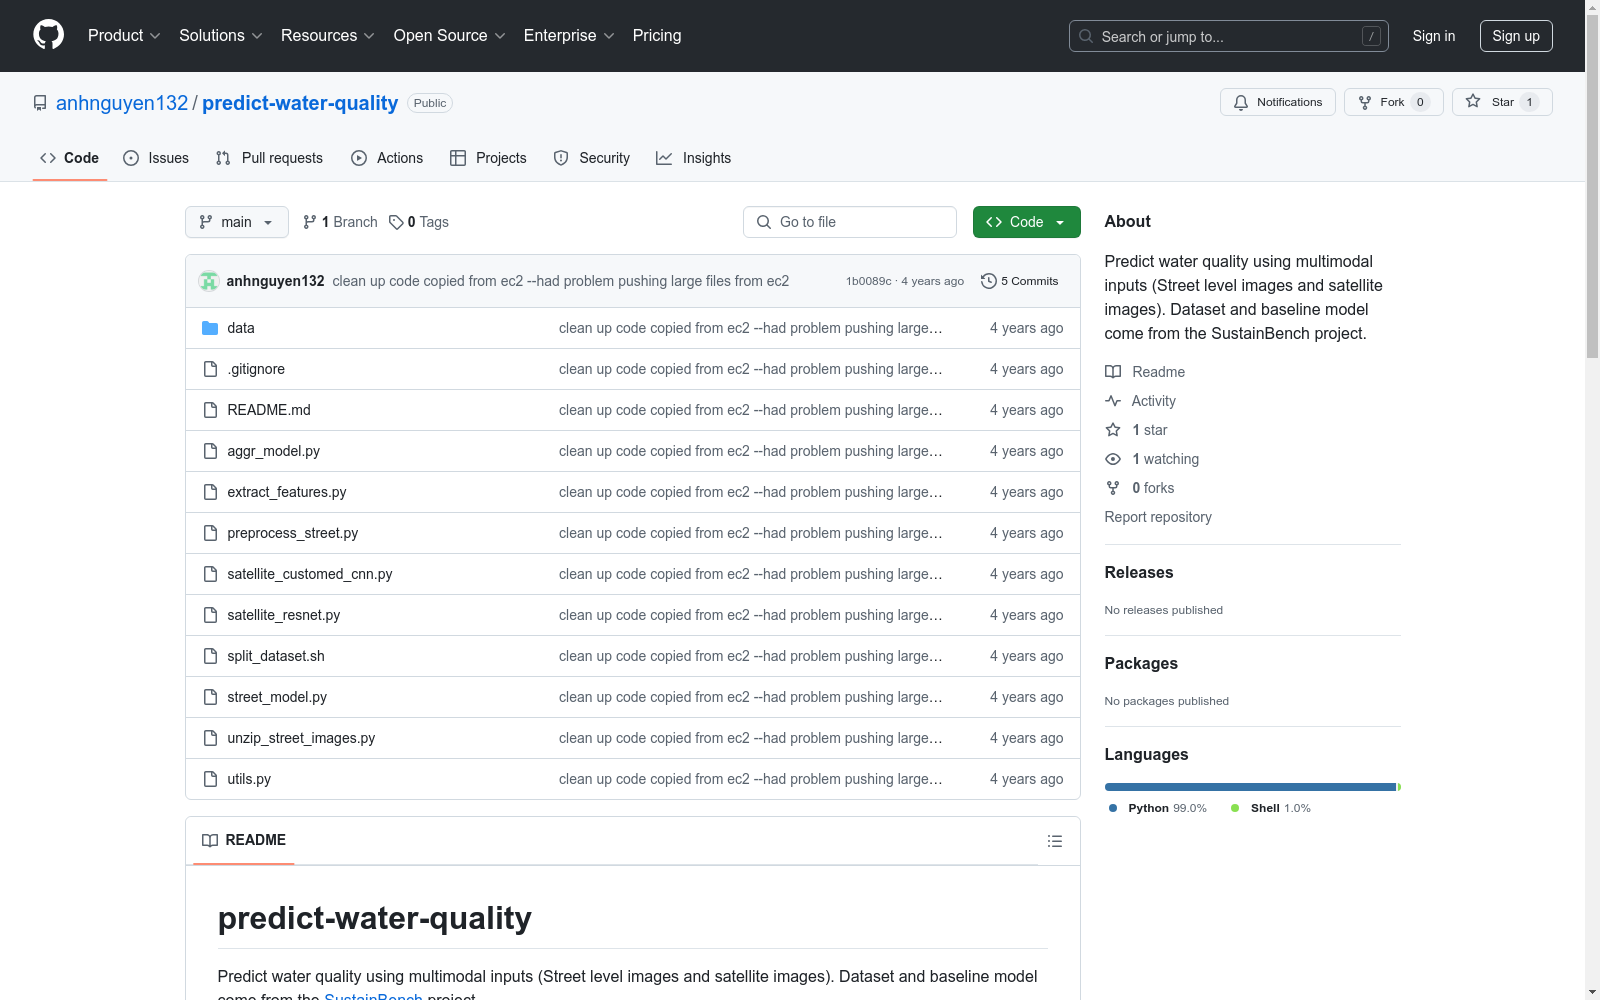The image size is (1600, 1000).
Task: Open the SustainBench link in the README
Action: click(373, 995)
